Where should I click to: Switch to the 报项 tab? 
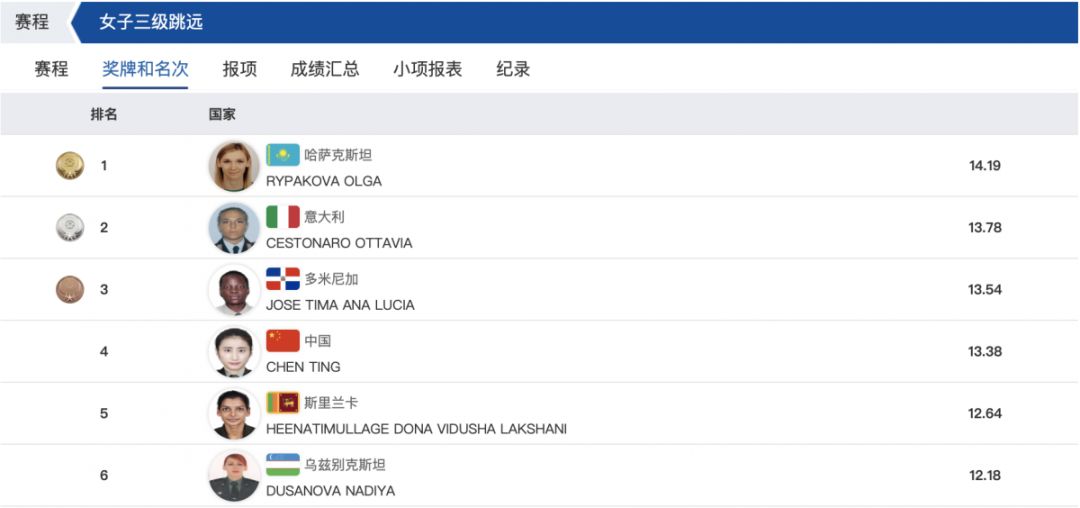(x=240, y=70)
